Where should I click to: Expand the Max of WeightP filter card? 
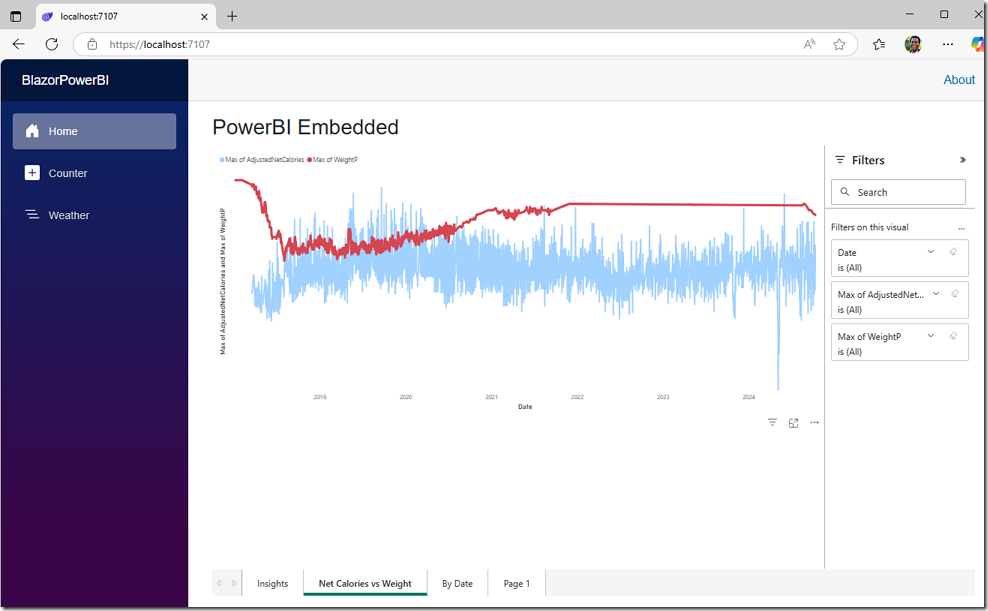(931, 336)
